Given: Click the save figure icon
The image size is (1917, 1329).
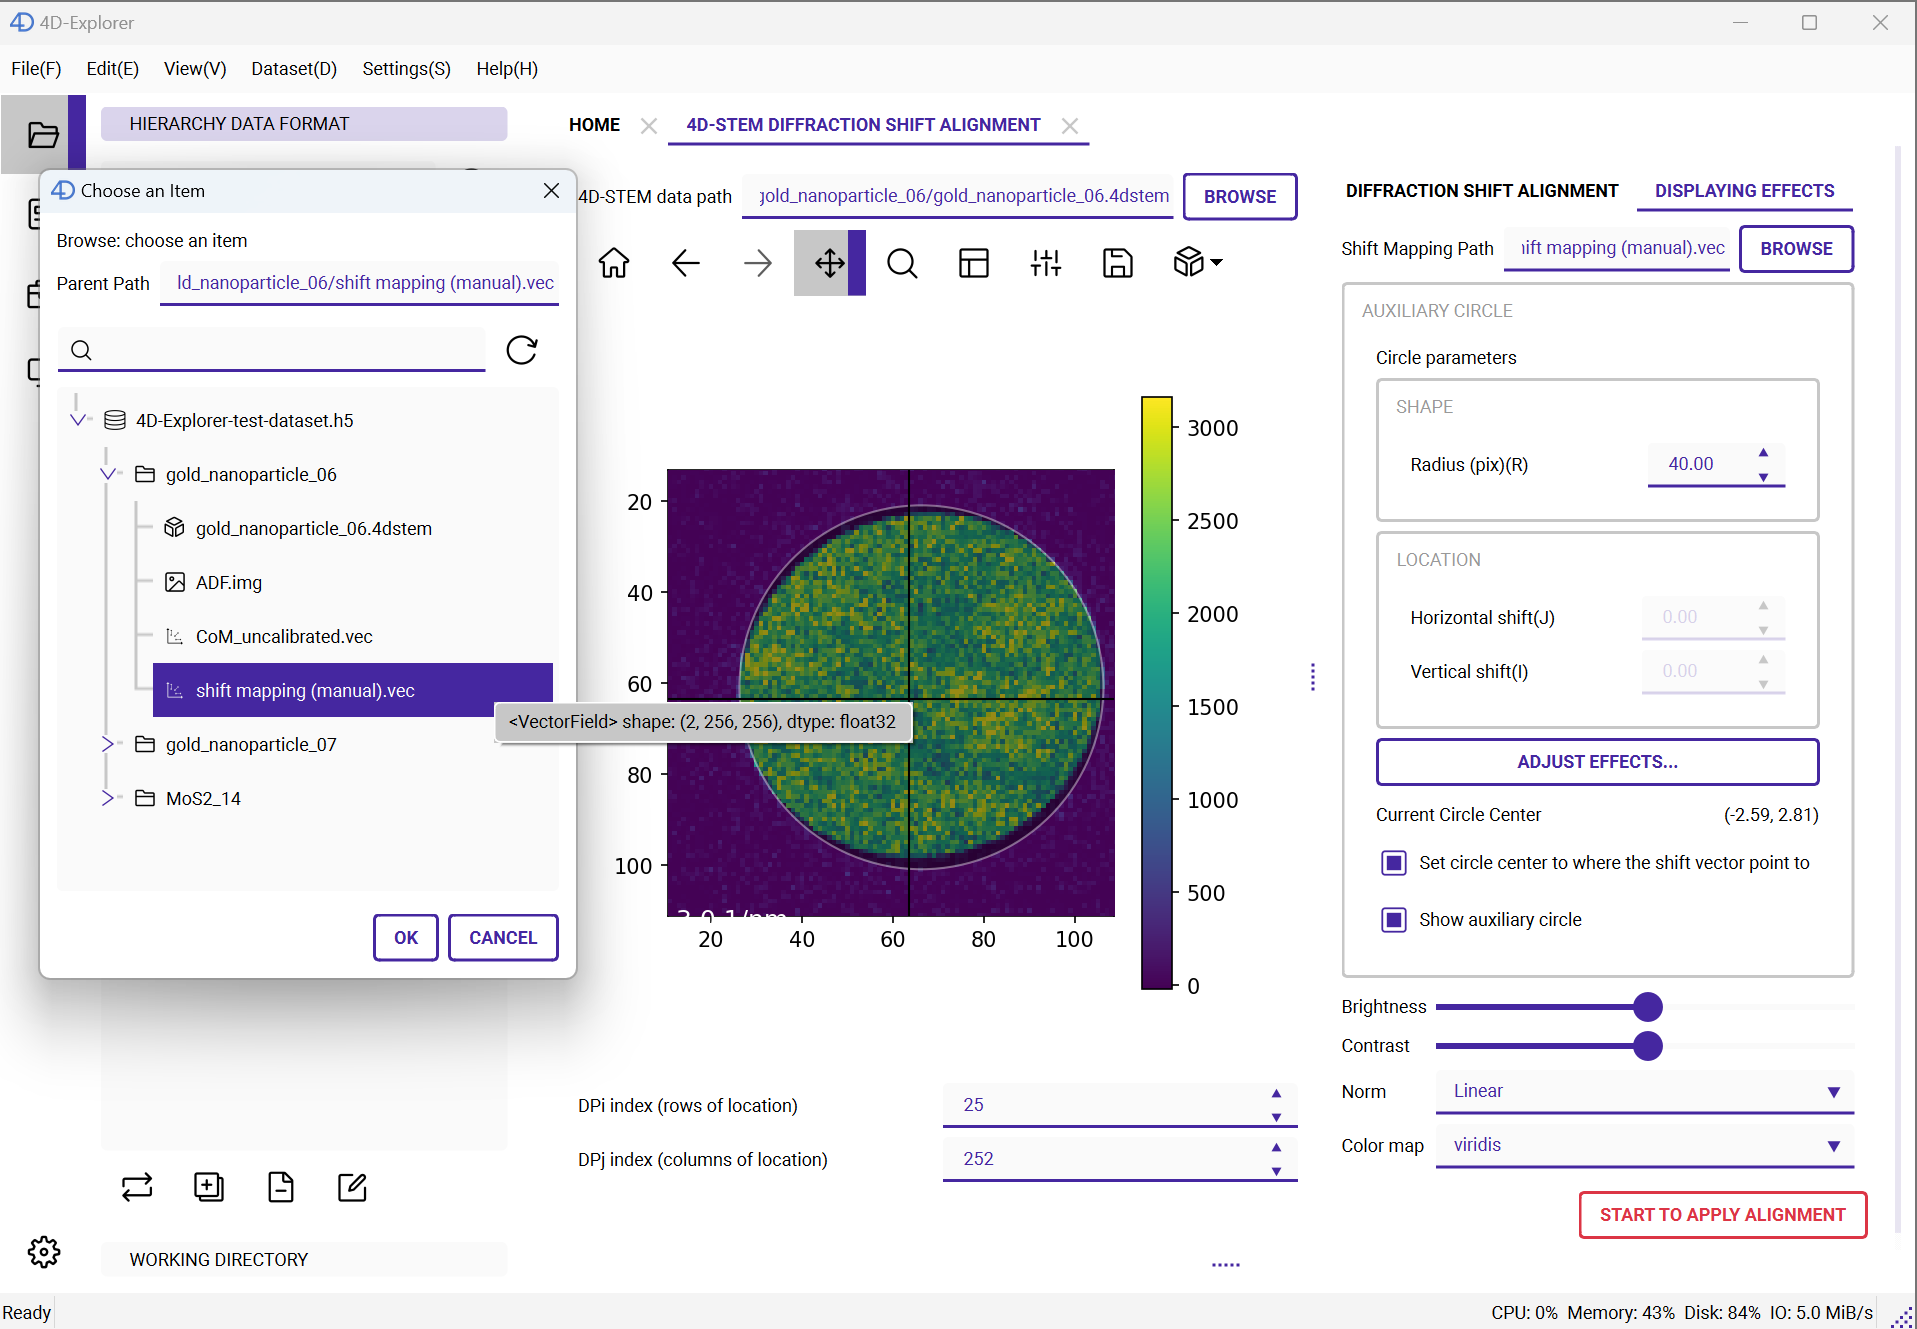Looking at the screenshot, I should tap(1118, 263).
